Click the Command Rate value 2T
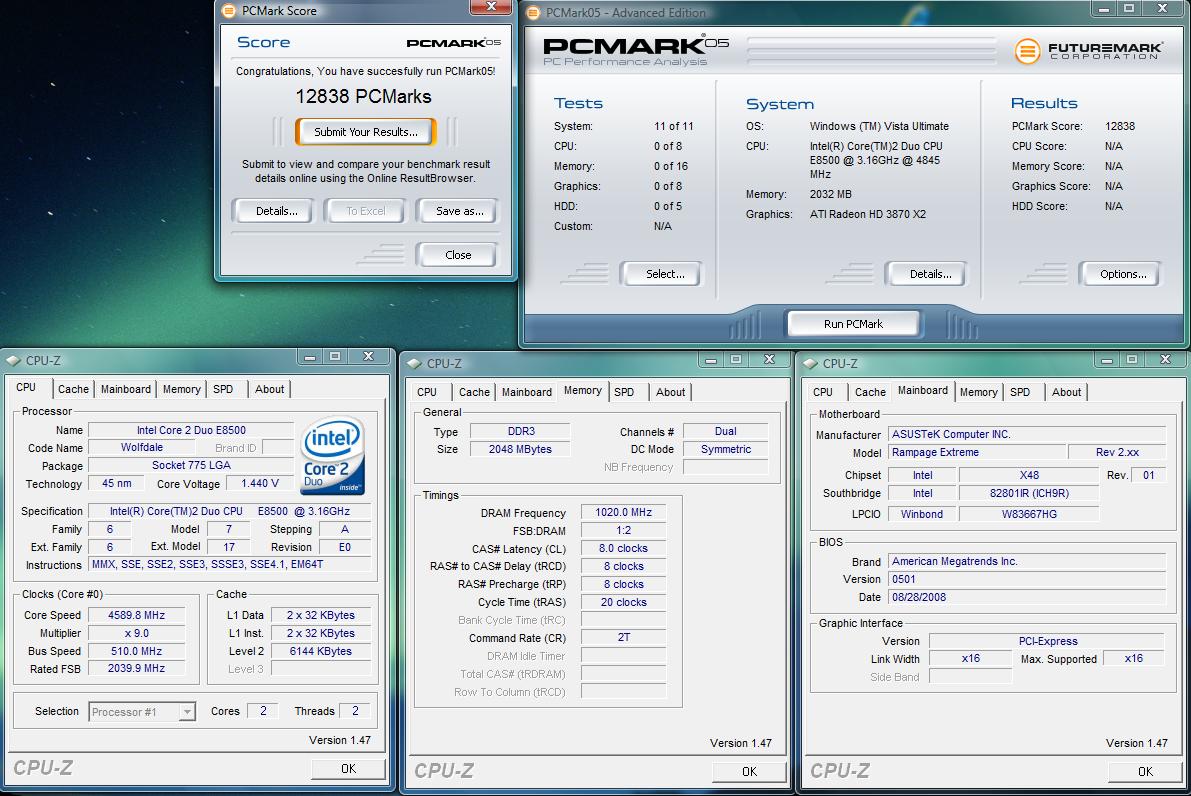Image resolution: width=1191 pixels, height=796 pixels. point(624,637)
